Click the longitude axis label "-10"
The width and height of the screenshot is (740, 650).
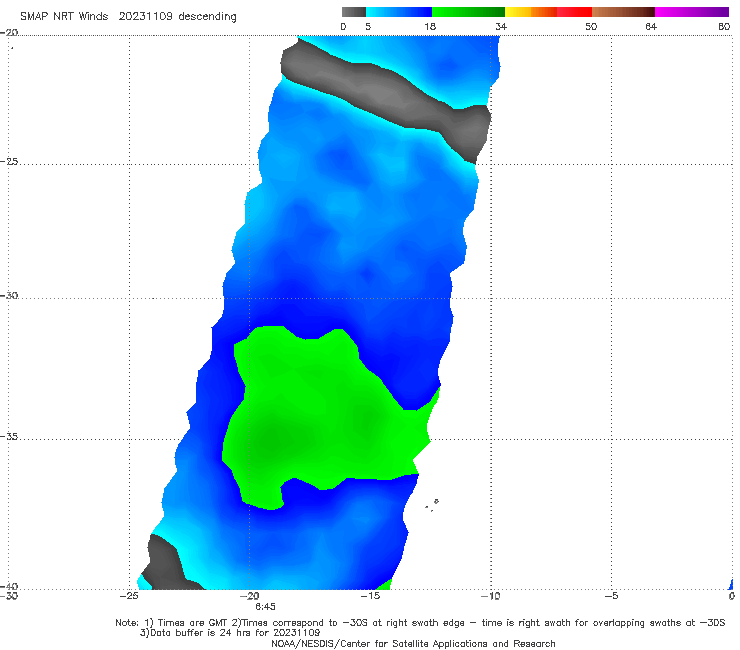click(490, 596)
